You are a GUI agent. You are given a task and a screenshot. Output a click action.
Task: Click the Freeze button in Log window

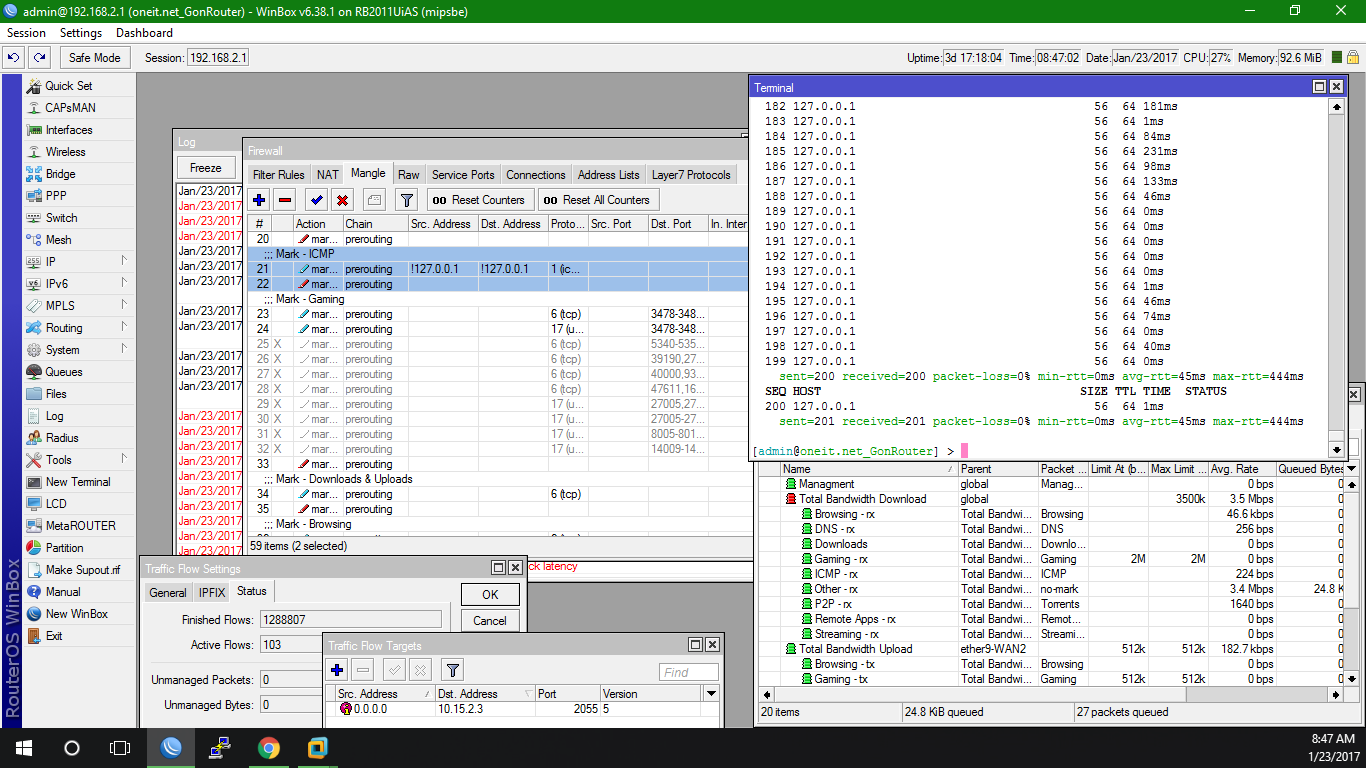(206, 168)
